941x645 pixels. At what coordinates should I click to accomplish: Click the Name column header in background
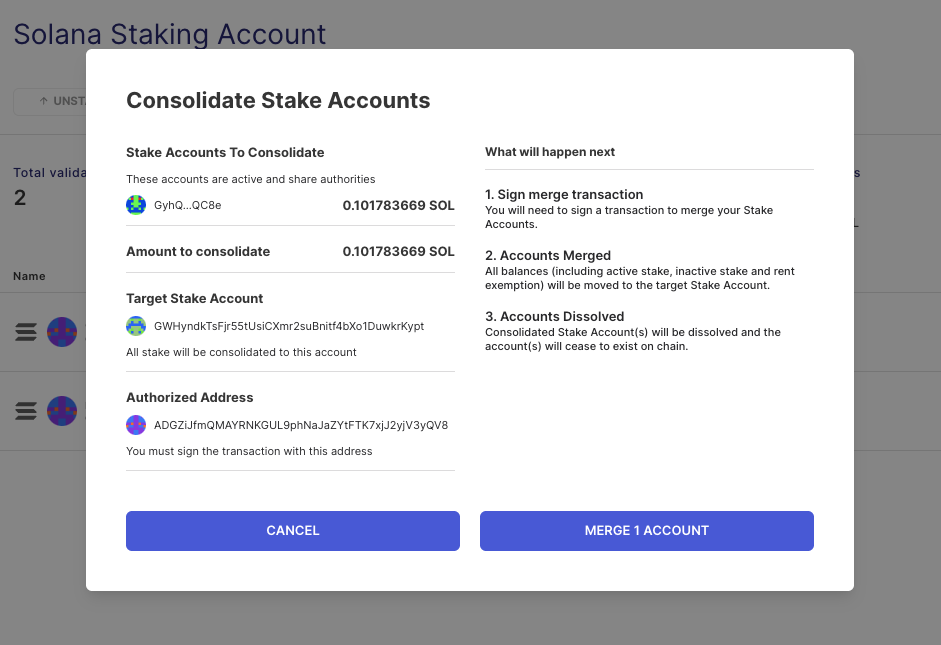click(29, 276)
